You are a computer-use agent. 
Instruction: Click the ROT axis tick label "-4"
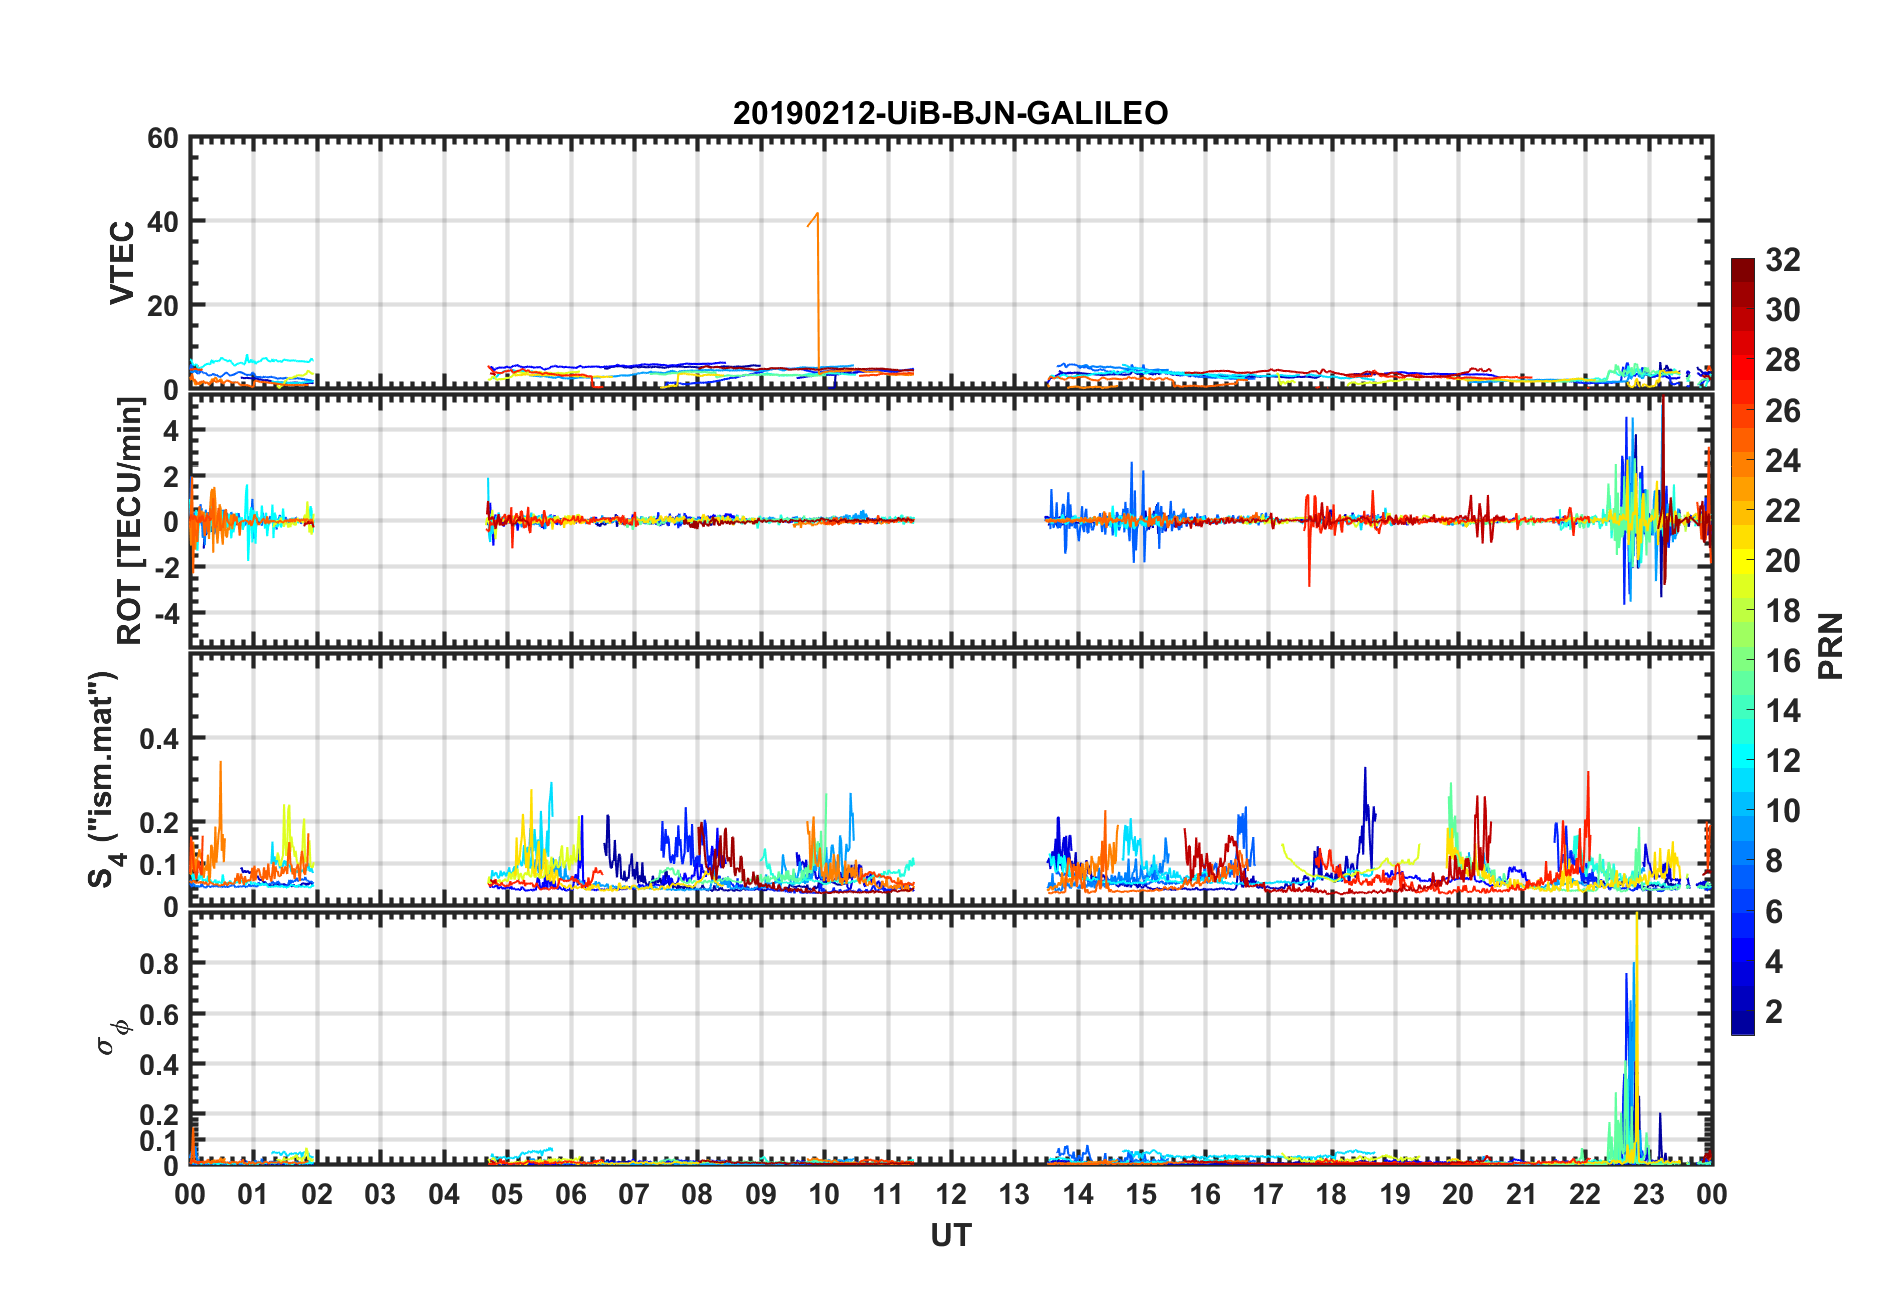(166, 612)
